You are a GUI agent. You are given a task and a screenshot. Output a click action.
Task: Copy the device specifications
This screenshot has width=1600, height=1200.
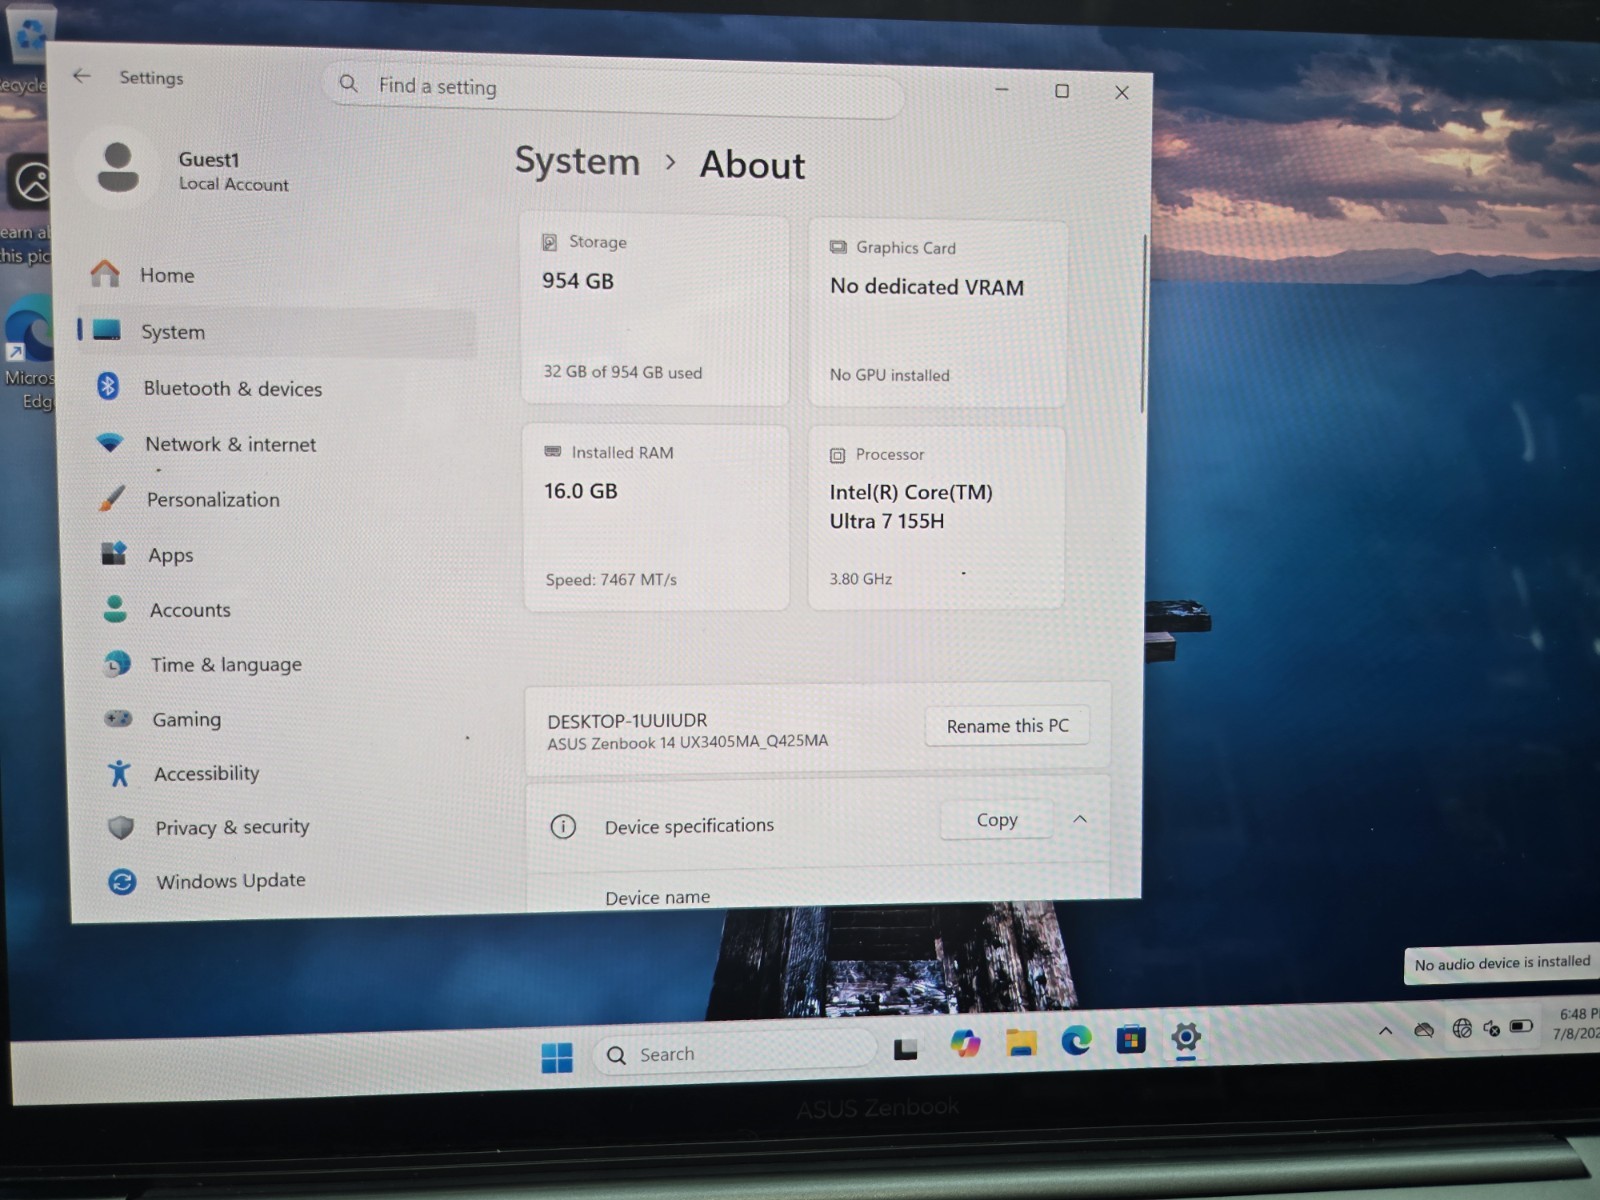(996, 819)
